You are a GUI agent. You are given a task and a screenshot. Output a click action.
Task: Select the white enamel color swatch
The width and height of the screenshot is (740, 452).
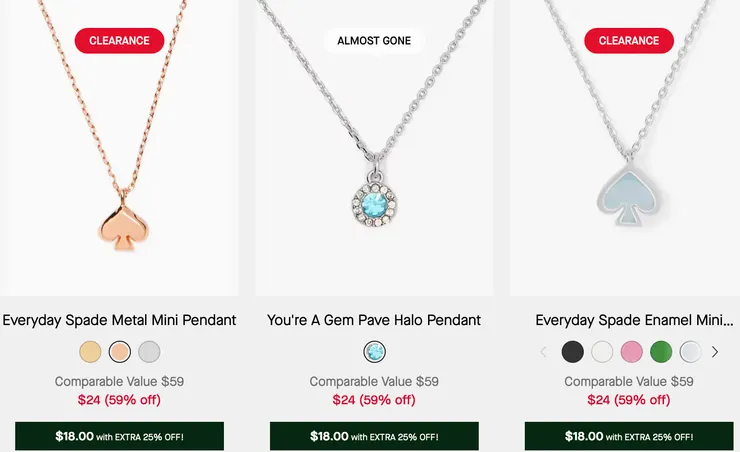point(602,352)
